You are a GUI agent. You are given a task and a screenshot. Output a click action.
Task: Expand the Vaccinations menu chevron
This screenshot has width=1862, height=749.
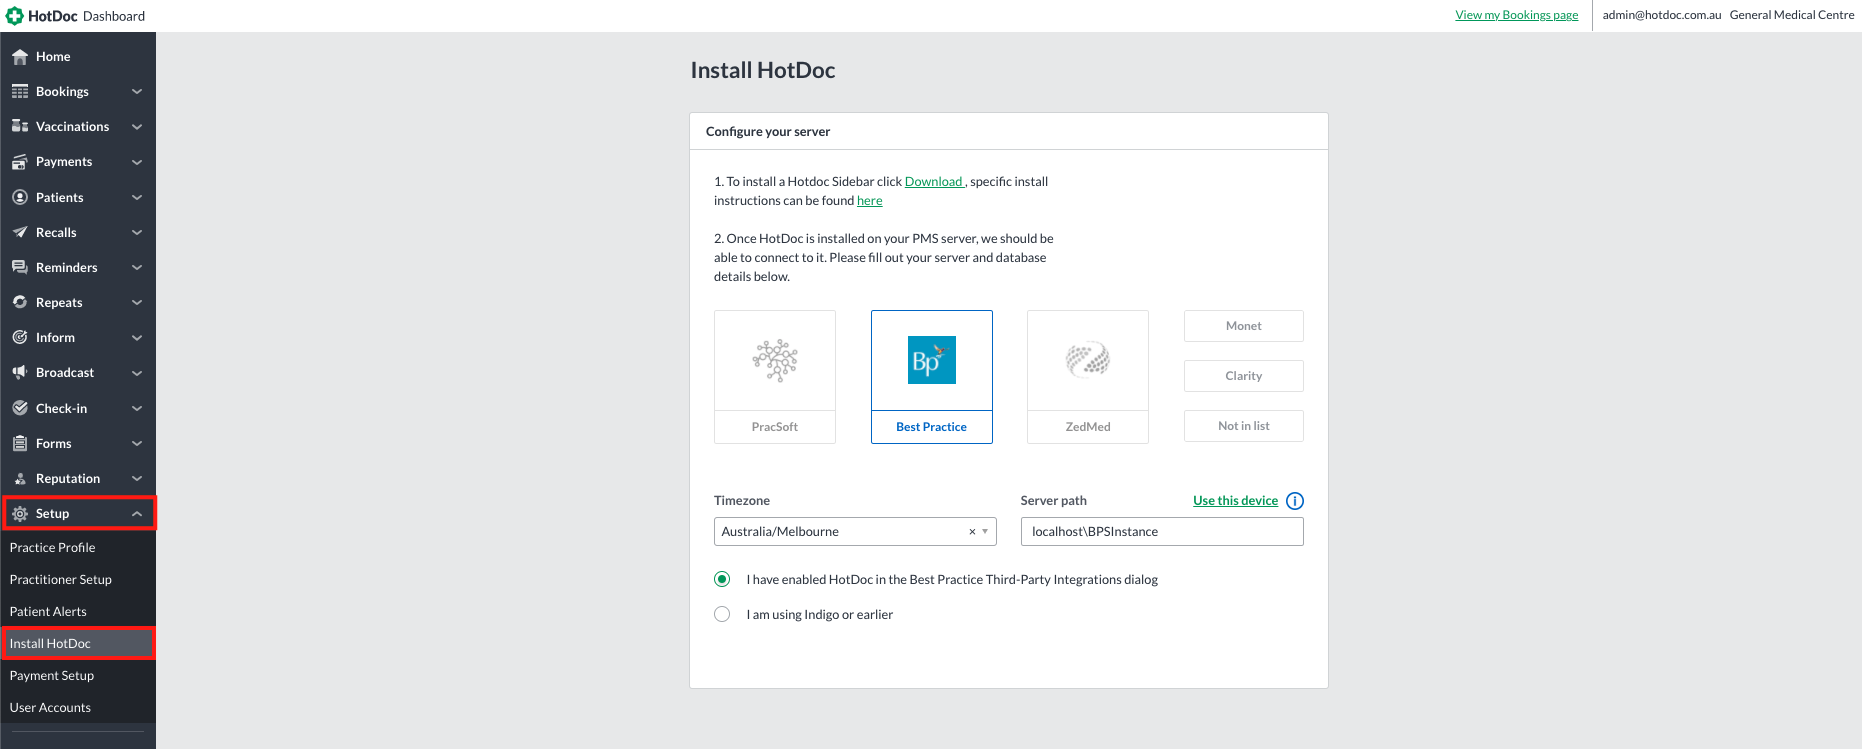tap(137, 127)
